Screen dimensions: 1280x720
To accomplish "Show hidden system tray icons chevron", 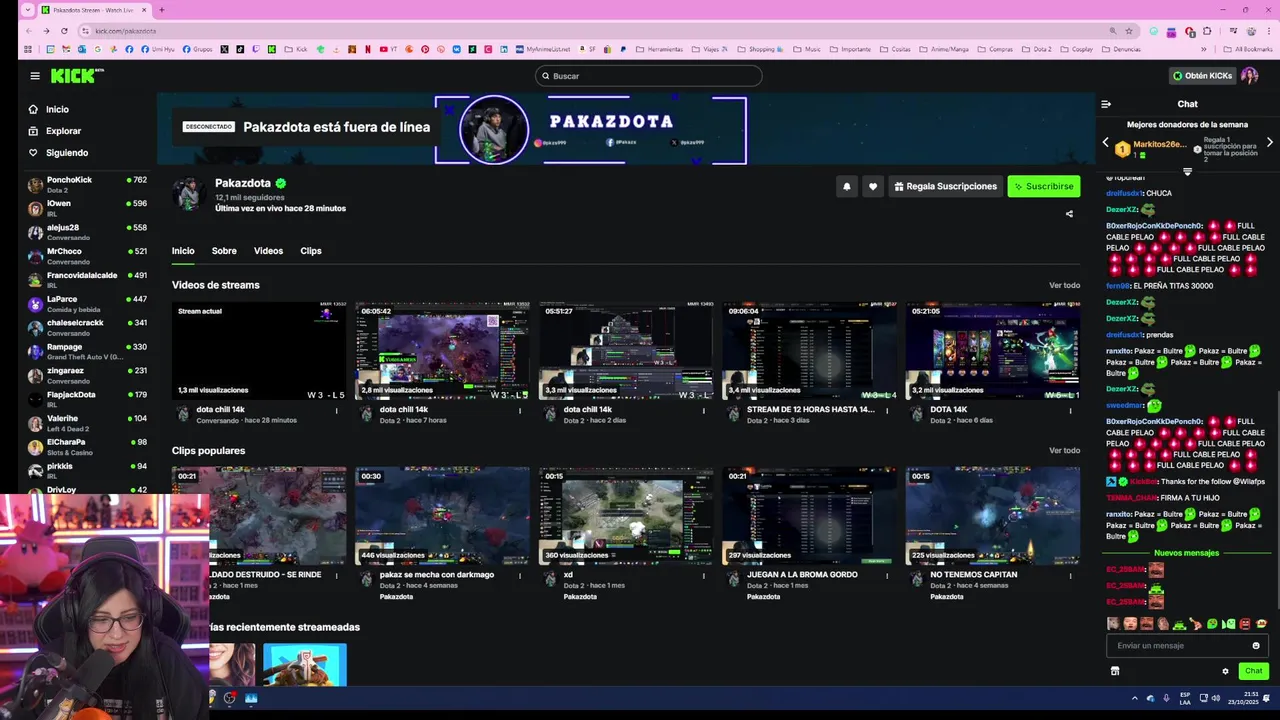I will click(1134, 698).
